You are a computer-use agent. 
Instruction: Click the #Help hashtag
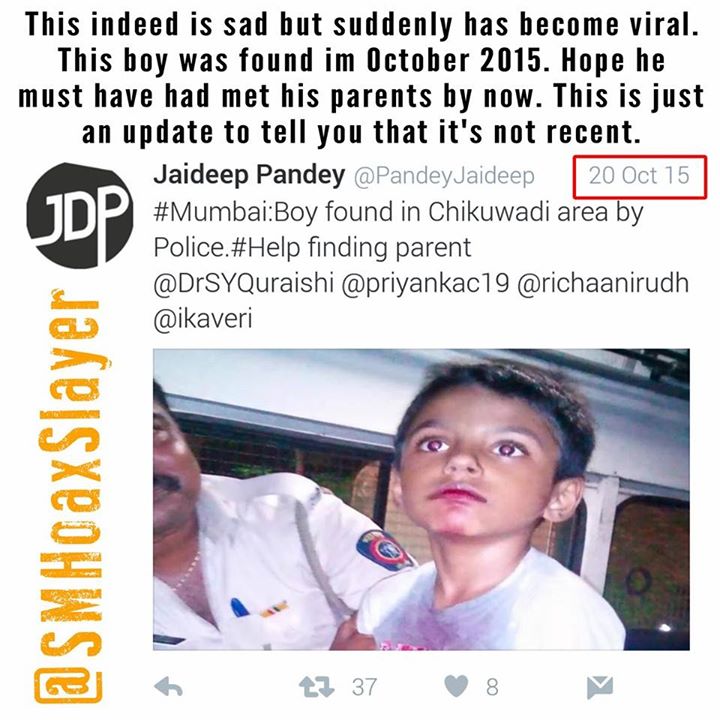pos(266,248)
